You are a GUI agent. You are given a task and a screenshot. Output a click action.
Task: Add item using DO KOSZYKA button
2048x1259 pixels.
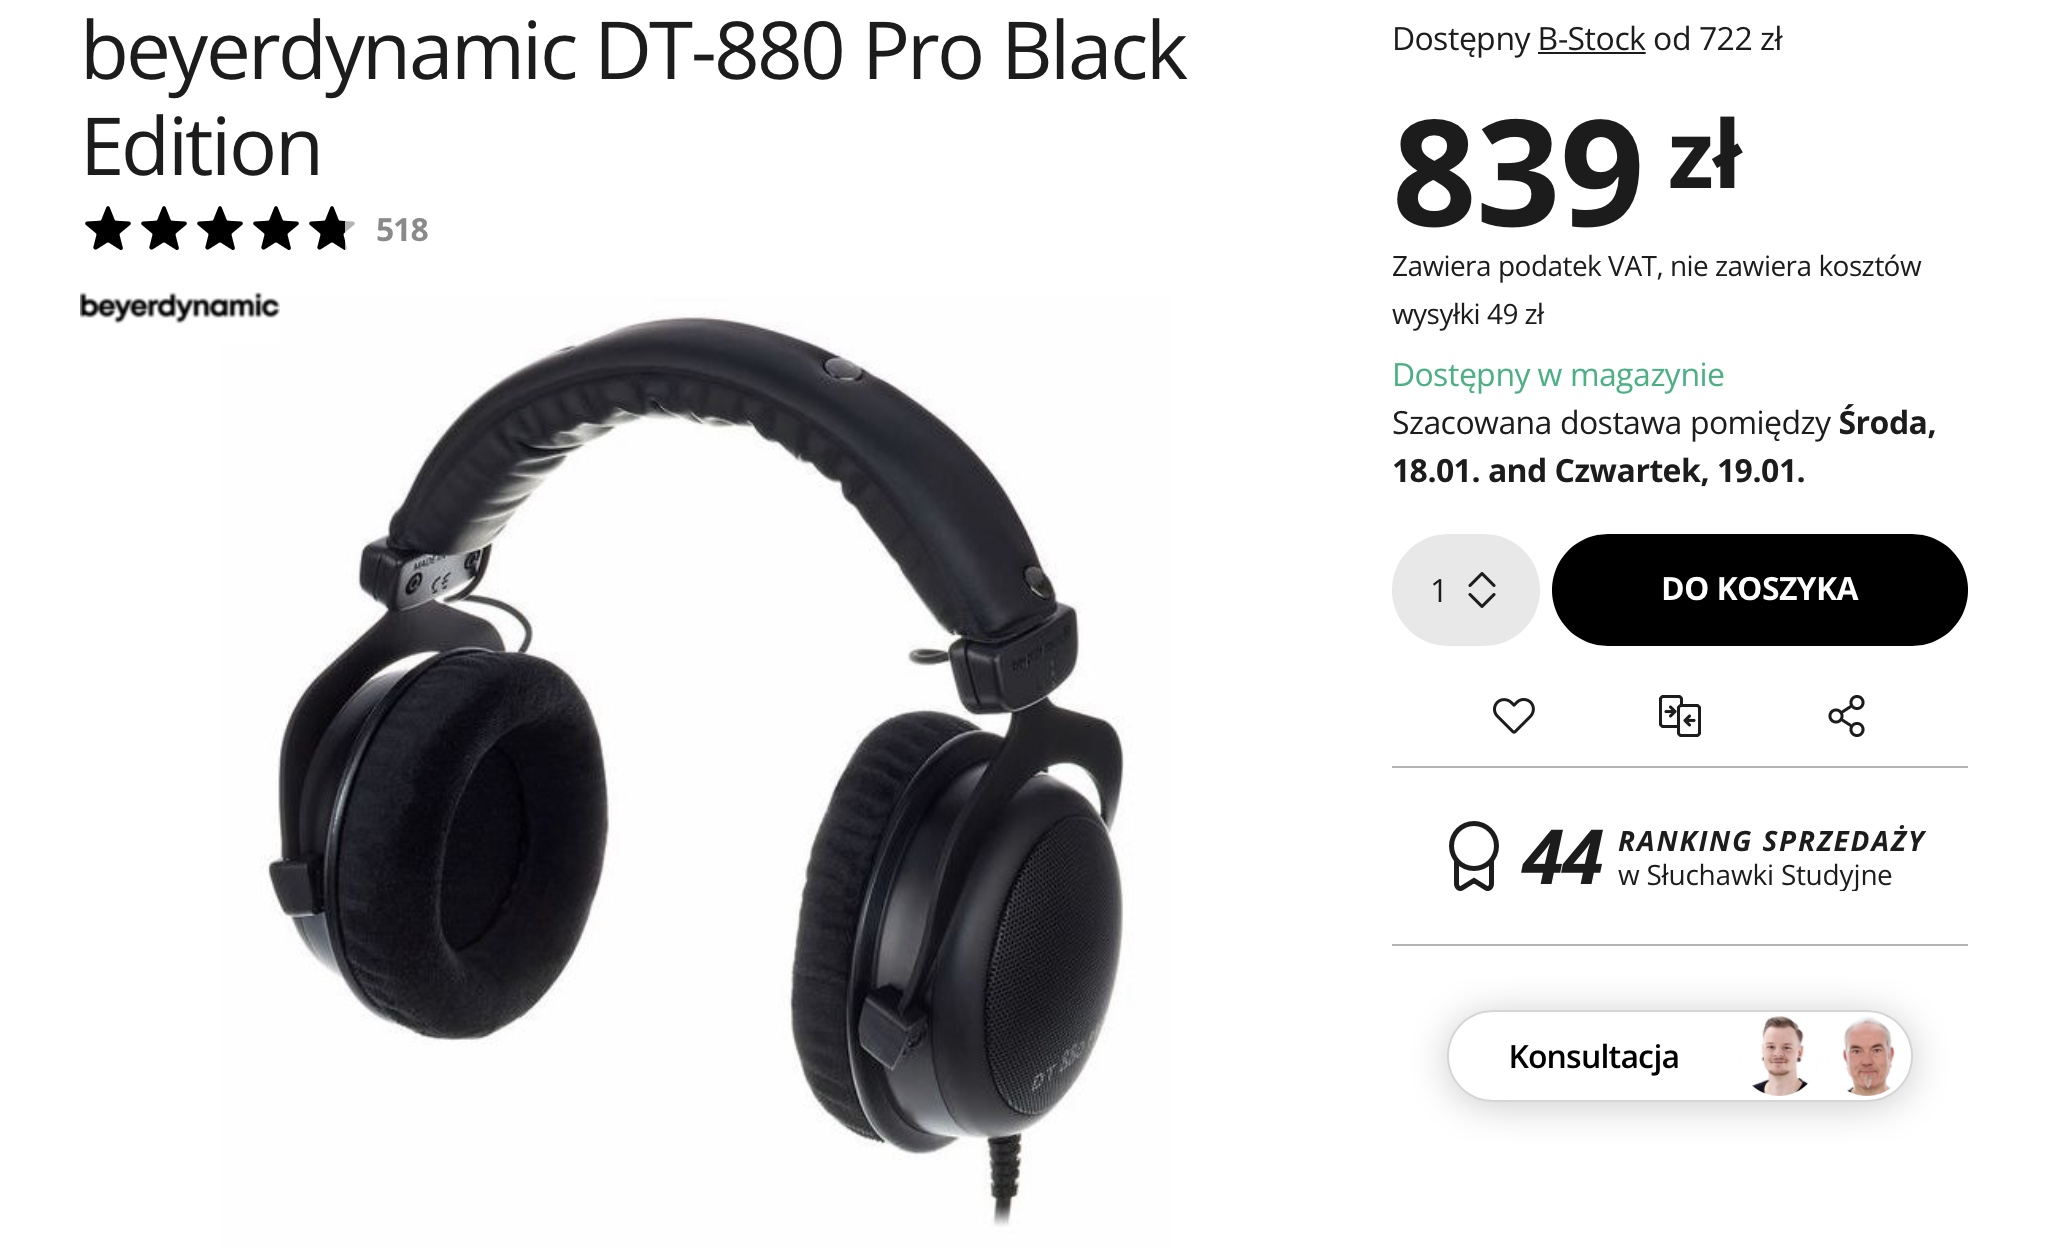coord(1759,590)
